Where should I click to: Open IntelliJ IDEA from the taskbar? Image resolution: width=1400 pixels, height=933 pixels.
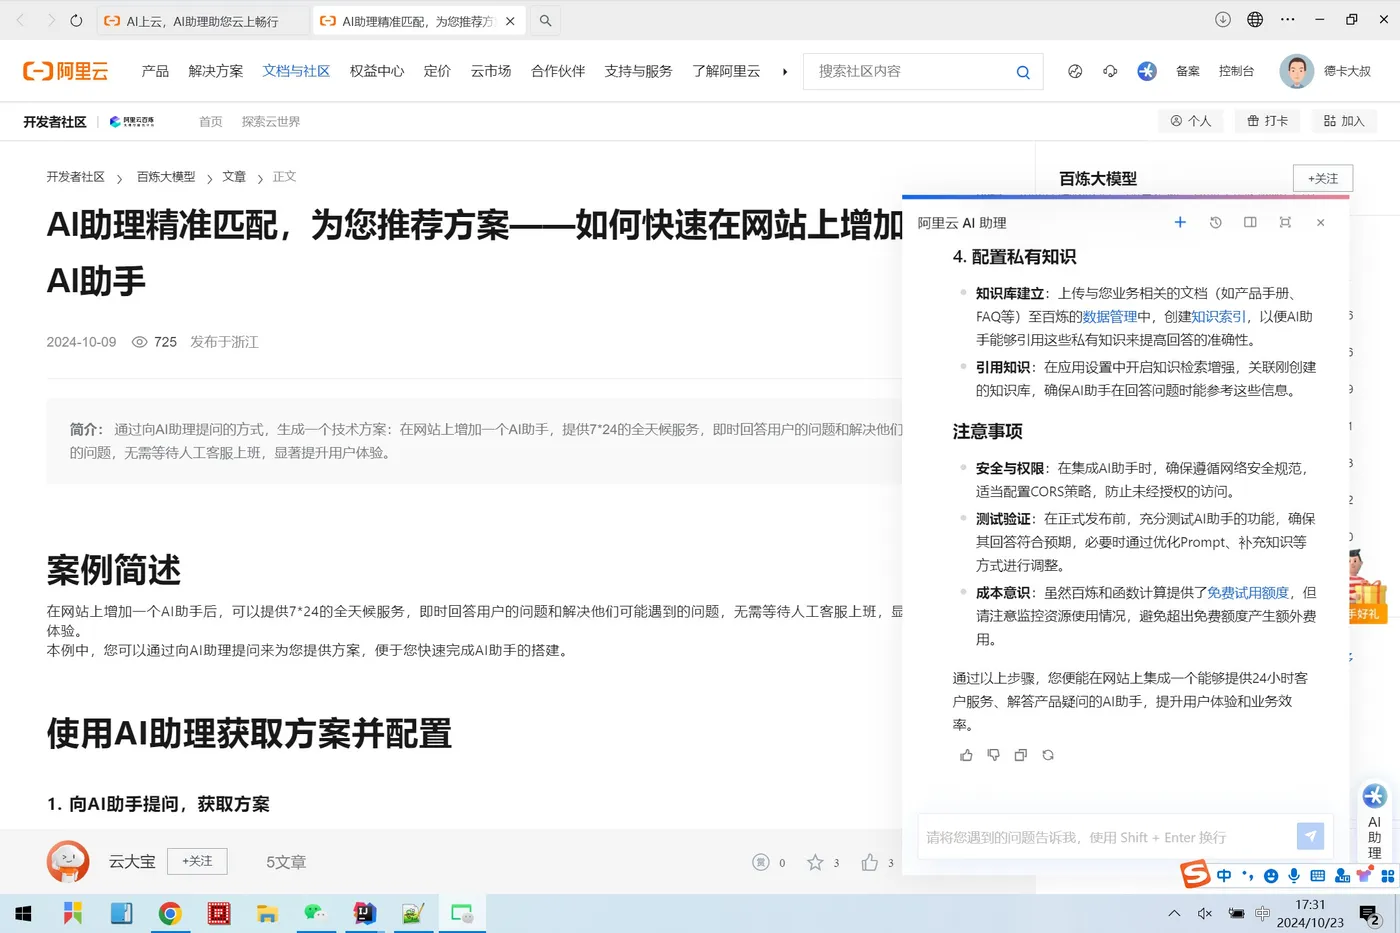[364, 913]
